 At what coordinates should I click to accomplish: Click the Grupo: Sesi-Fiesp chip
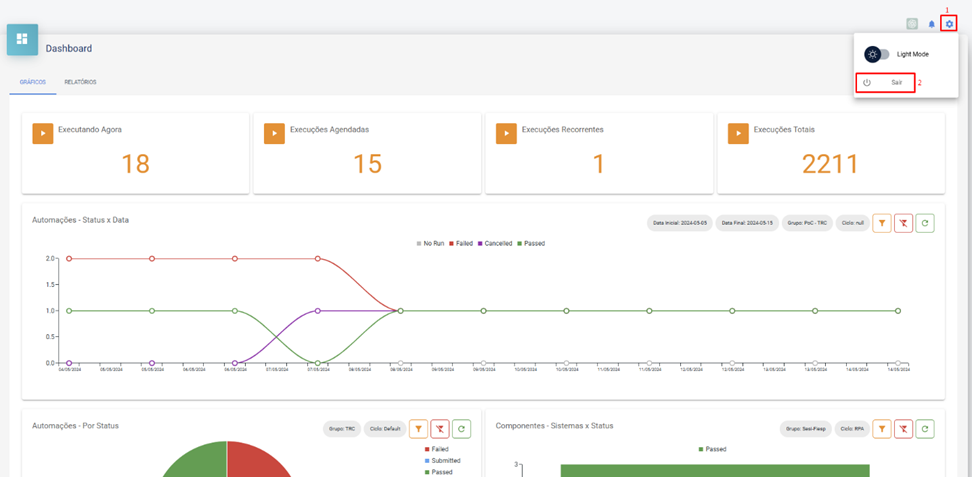coord(806,429)
